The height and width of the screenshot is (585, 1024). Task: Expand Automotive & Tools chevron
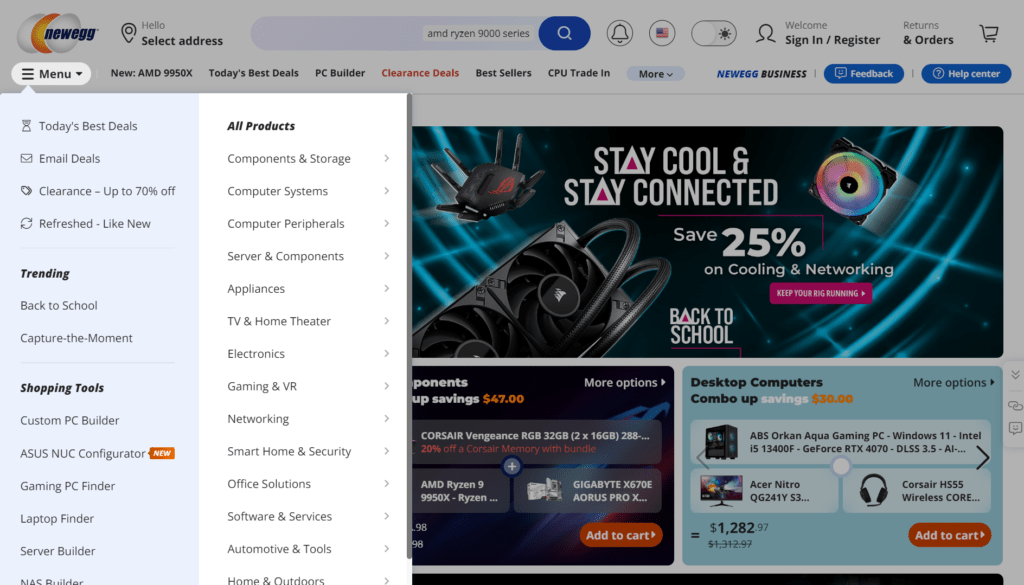pos(387,549)
